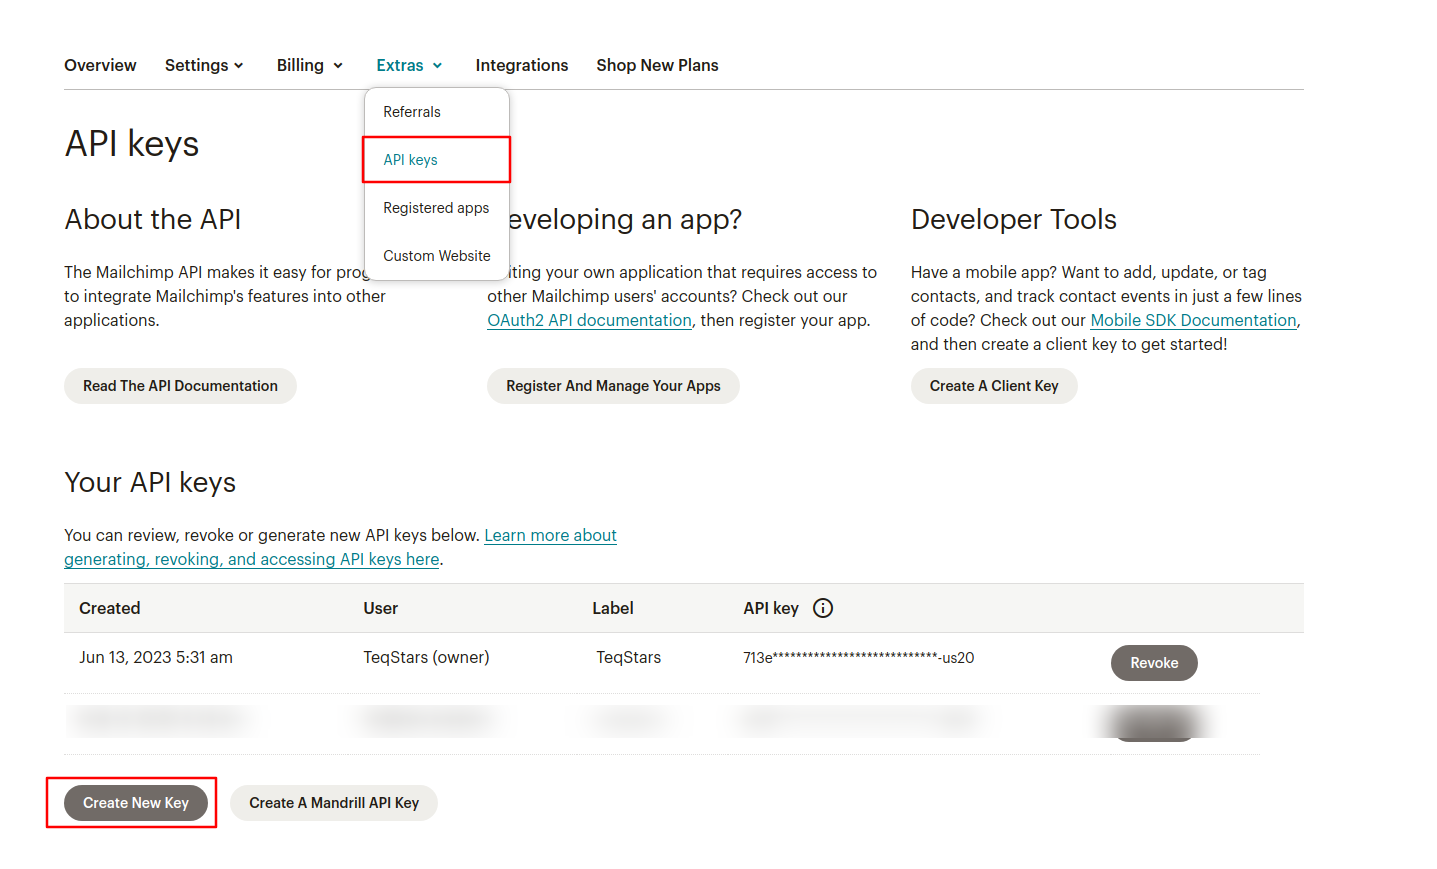Open the API key info icon
The image size is (1437, 869).
coord(823,608)
